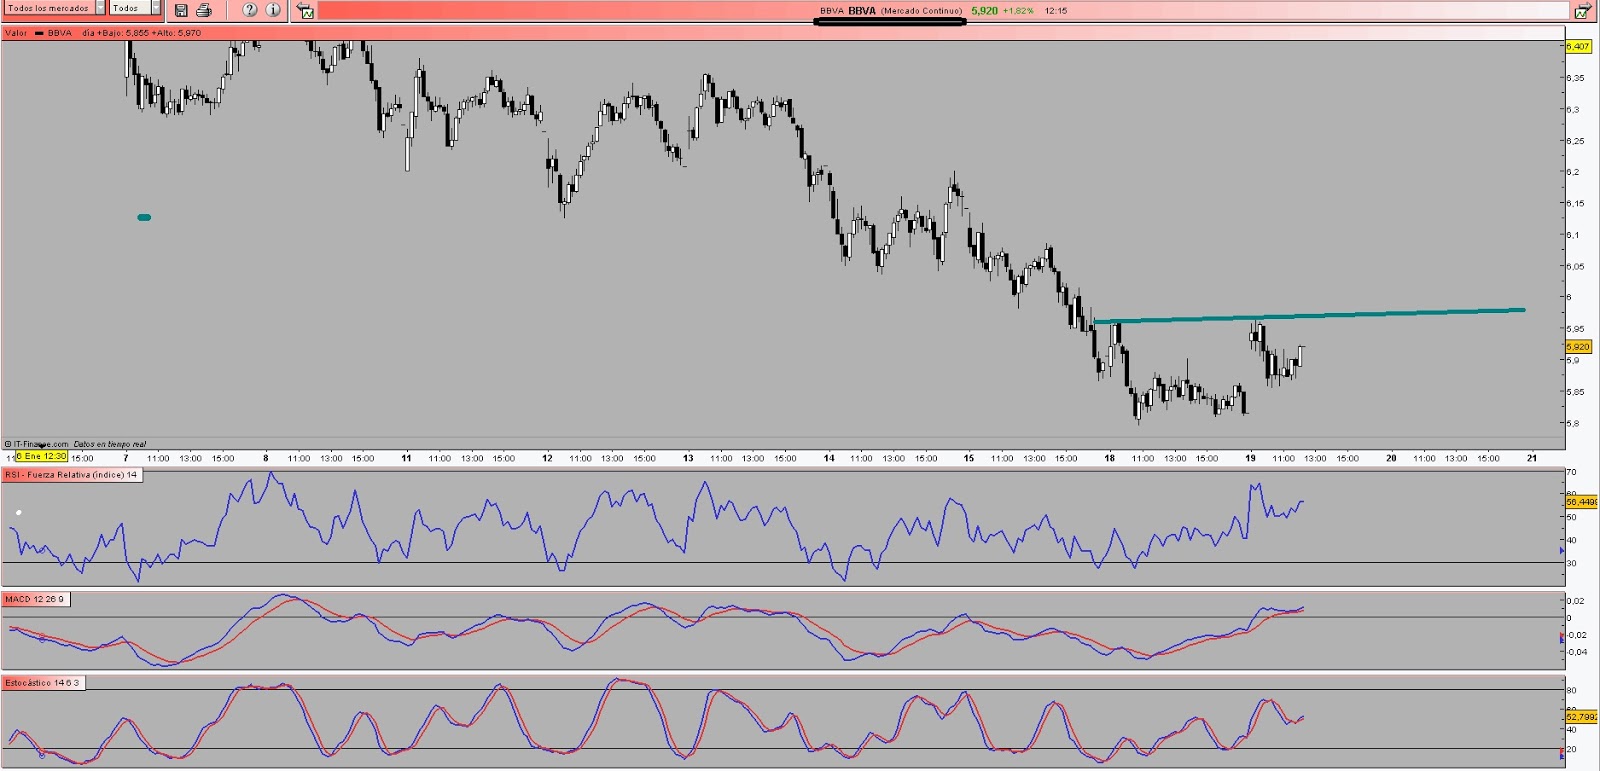The width and height of the screenshot is (1600, 771).
Task: Click the 12:15 time in title bar
Action: click(x=1056, y=11)
